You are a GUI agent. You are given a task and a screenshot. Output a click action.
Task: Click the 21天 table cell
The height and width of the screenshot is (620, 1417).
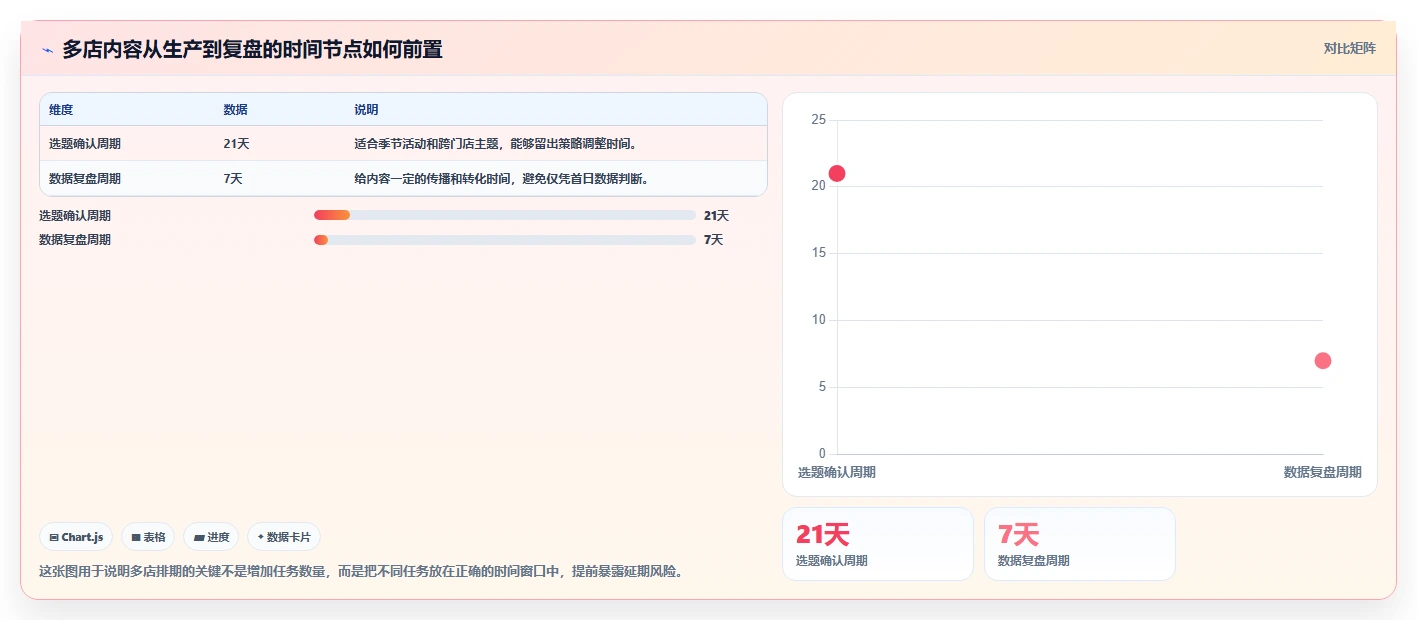pos(237,144)
